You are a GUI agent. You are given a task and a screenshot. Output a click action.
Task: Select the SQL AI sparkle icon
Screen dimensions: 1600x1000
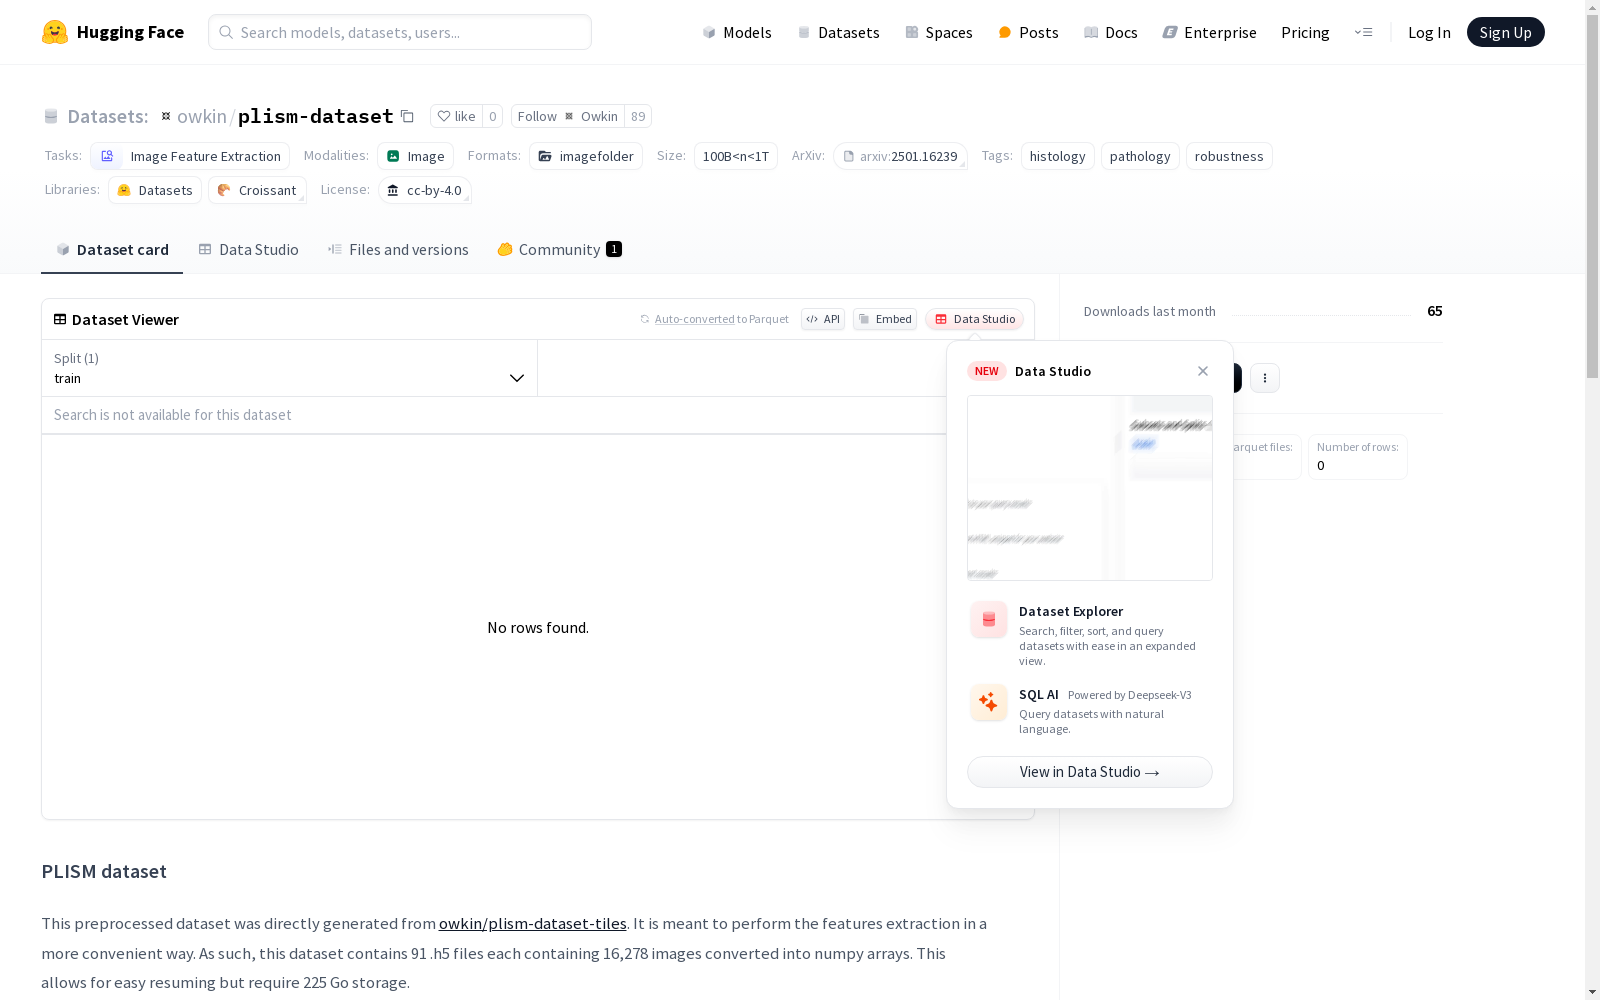(x=989, y=703)
